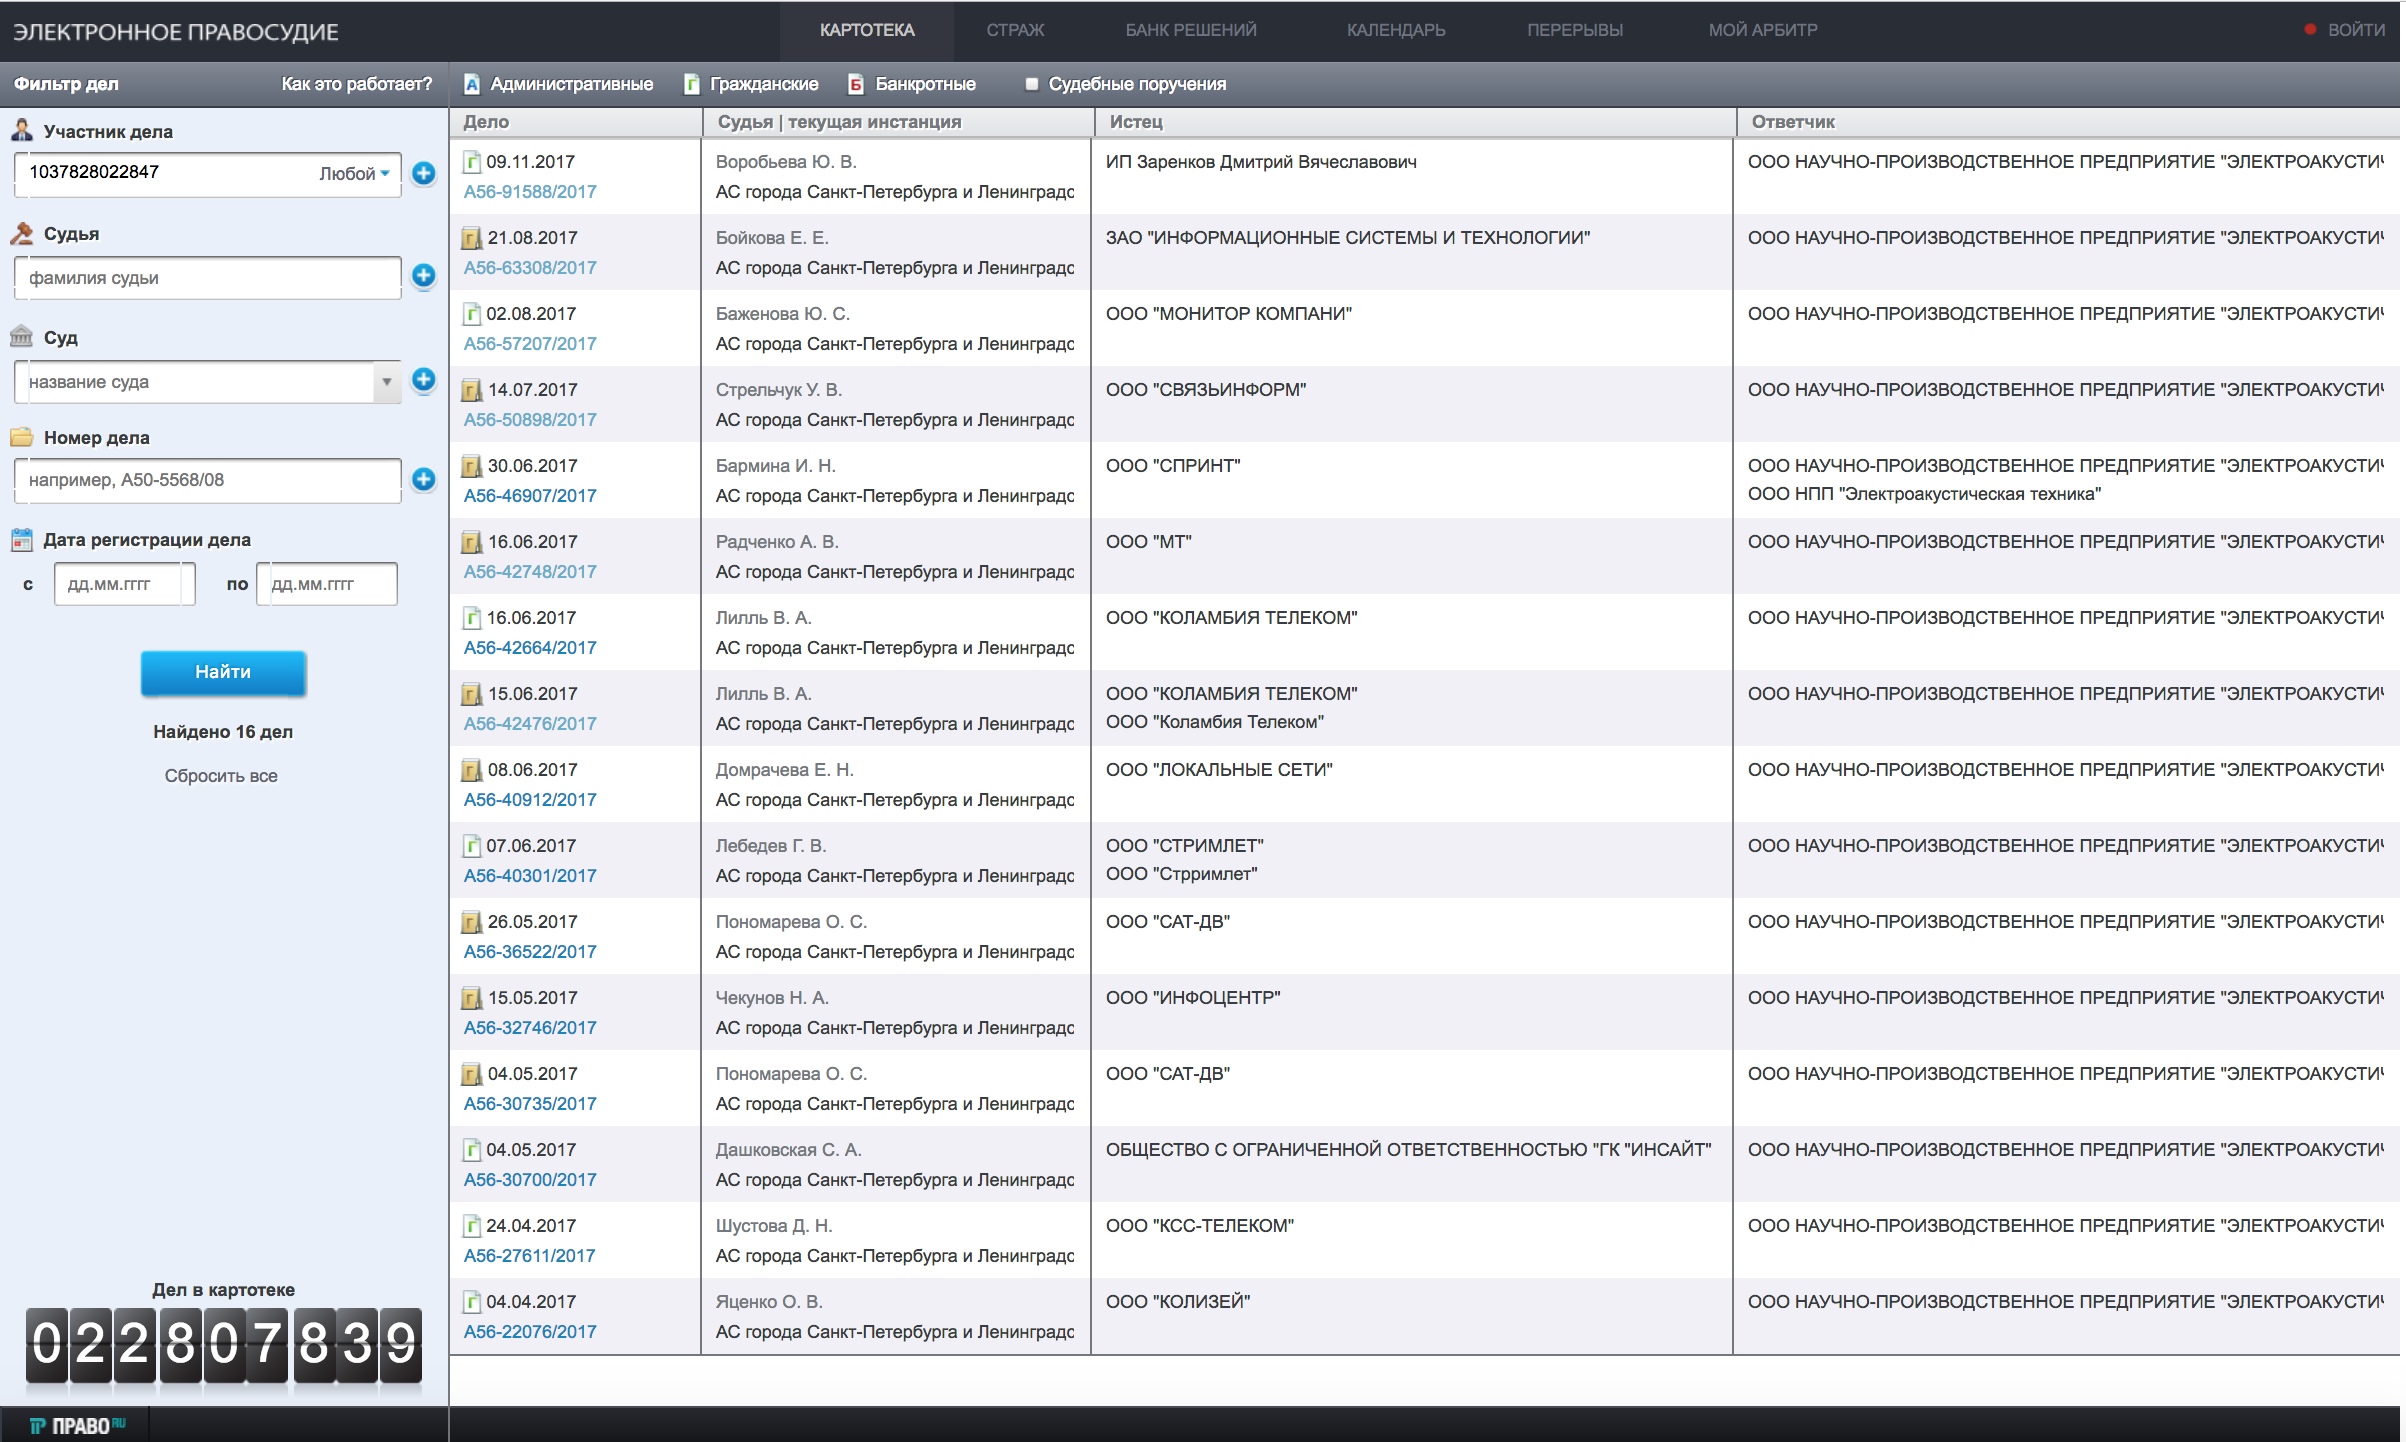Add another judge with the plus icon
This screenshot has height=1442, width=2406.
[424, 276]
